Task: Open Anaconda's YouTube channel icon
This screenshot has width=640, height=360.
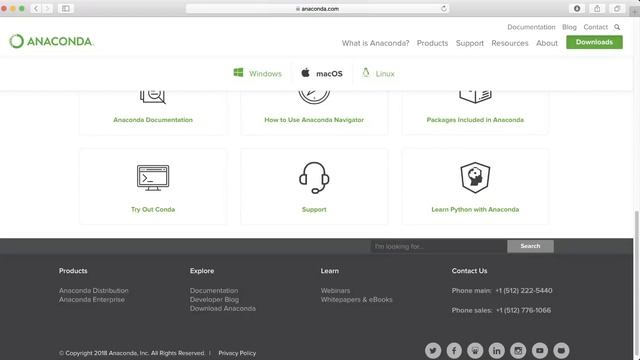Action: click(x=540, y=350)
